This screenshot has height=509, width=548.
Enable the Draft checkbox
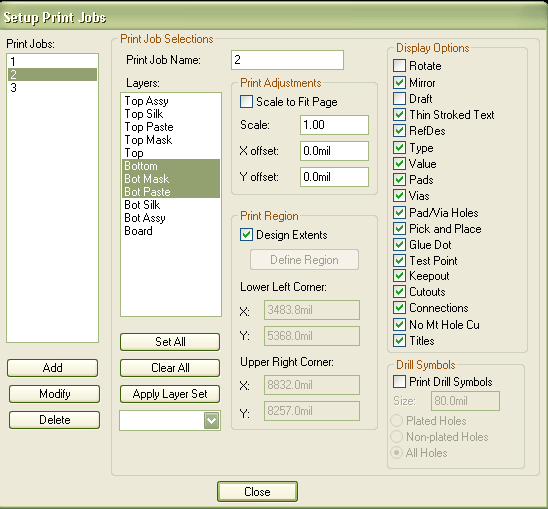point(399,99)
